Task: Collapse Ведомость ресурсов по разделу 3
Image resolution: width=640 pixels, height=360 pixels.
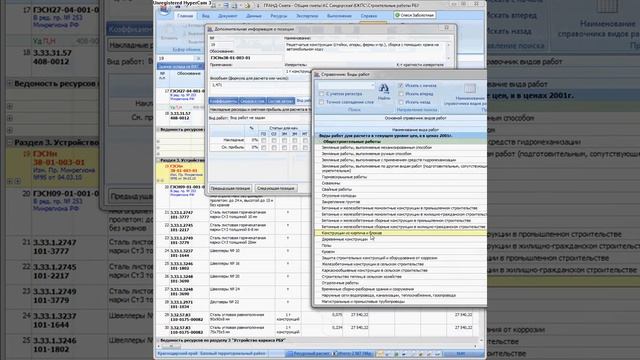Action: coord(158,340)
